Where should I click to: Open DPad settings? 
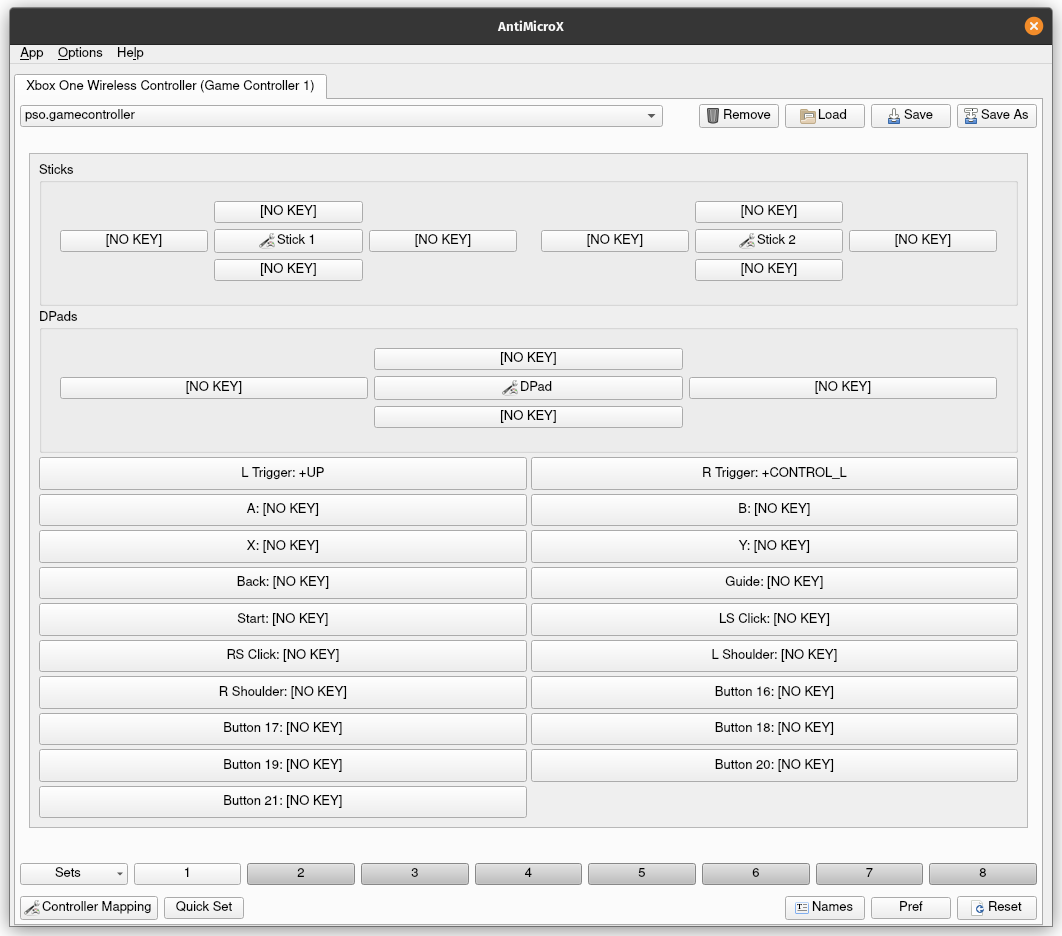(528, 387)
